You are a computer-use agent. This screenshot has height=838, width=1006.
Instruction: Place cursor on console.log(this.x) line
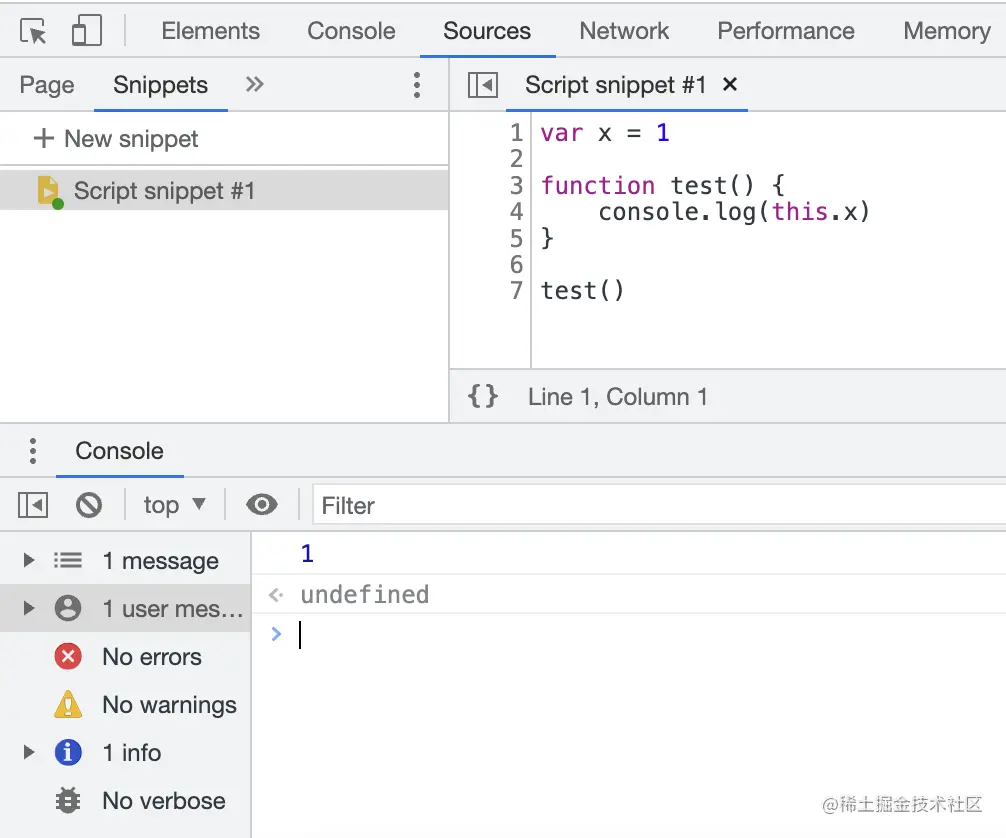(734, 212)
